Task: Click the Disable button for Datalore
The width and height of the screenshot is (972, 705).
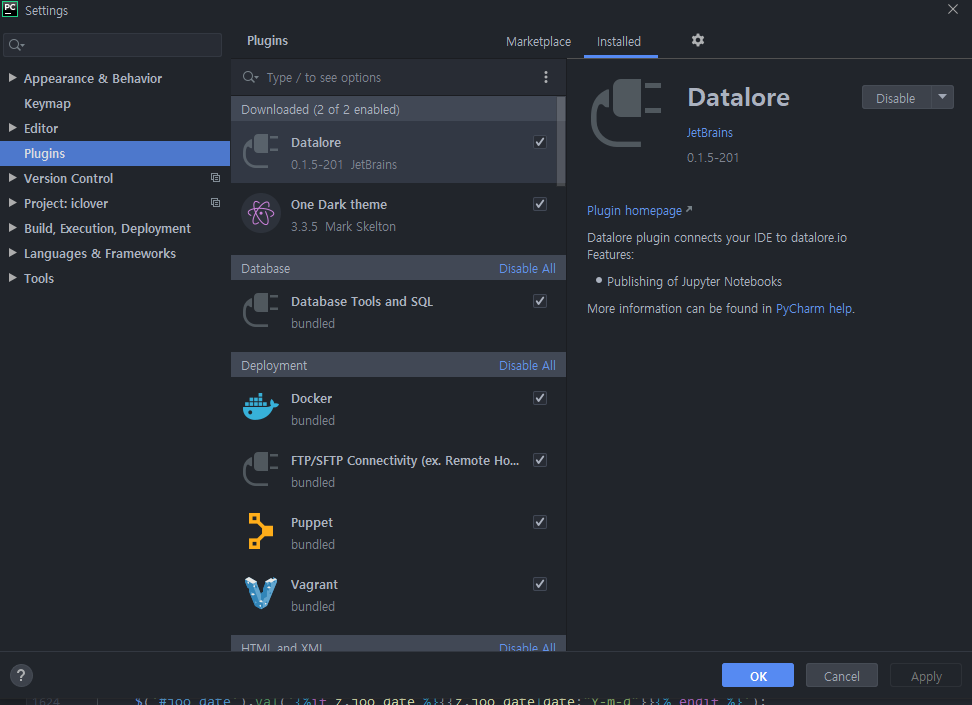Action: [896, 98]
